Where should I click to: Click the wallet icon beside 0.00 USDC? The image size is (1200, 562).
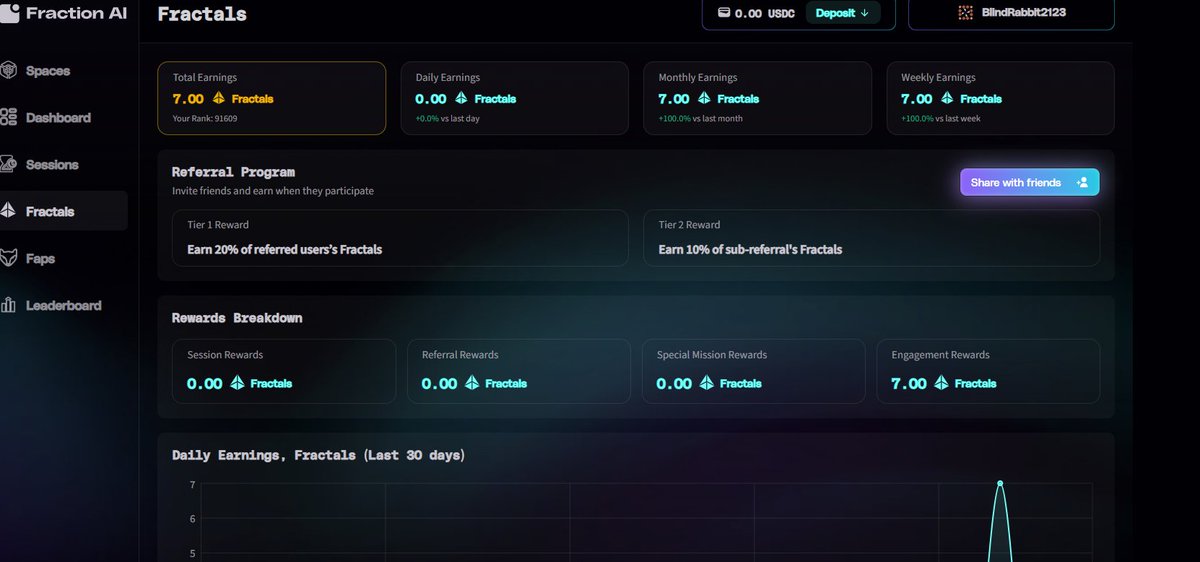[x=725, y=13]
